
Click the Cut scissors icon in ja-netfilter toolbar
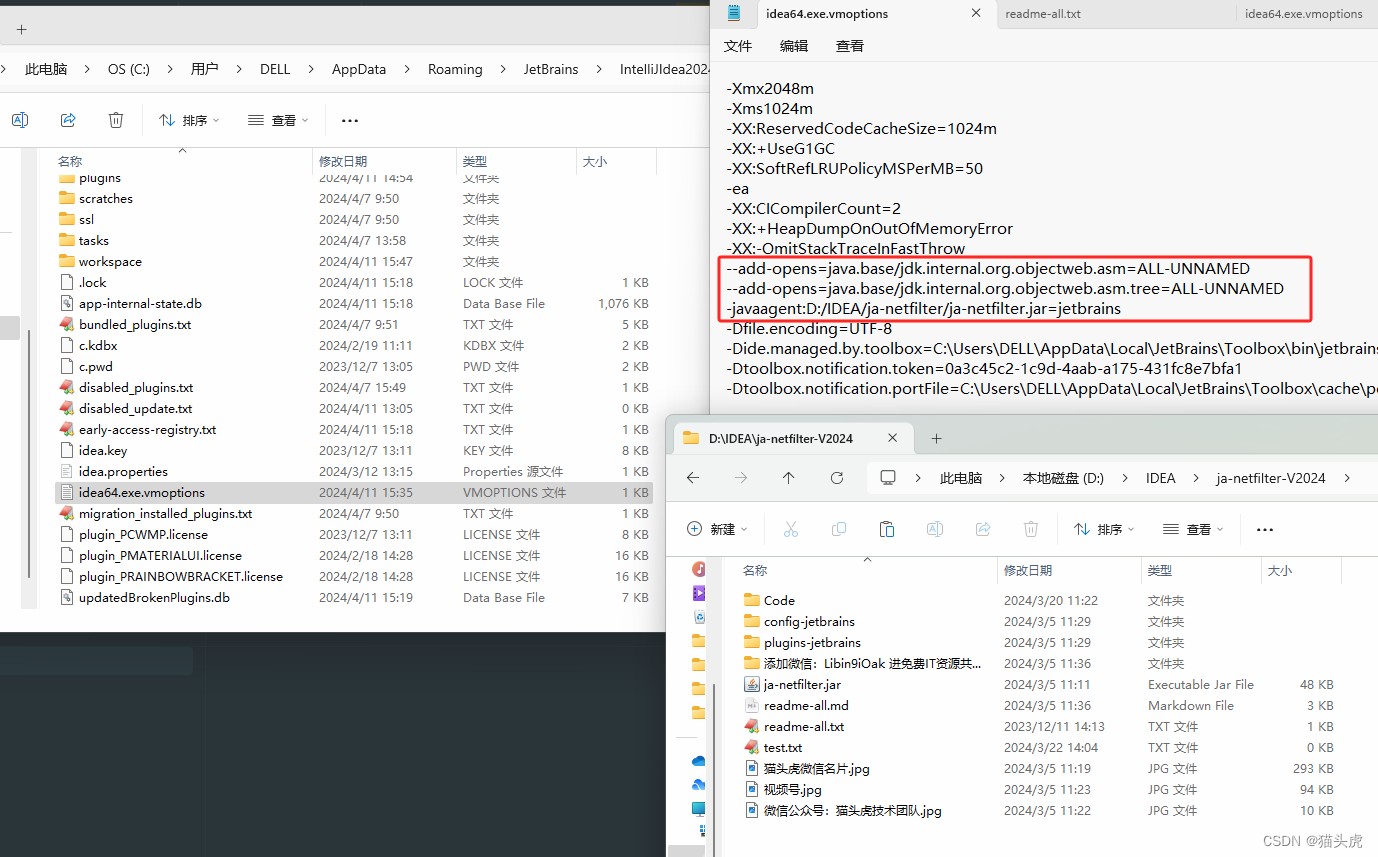point(791,529)
